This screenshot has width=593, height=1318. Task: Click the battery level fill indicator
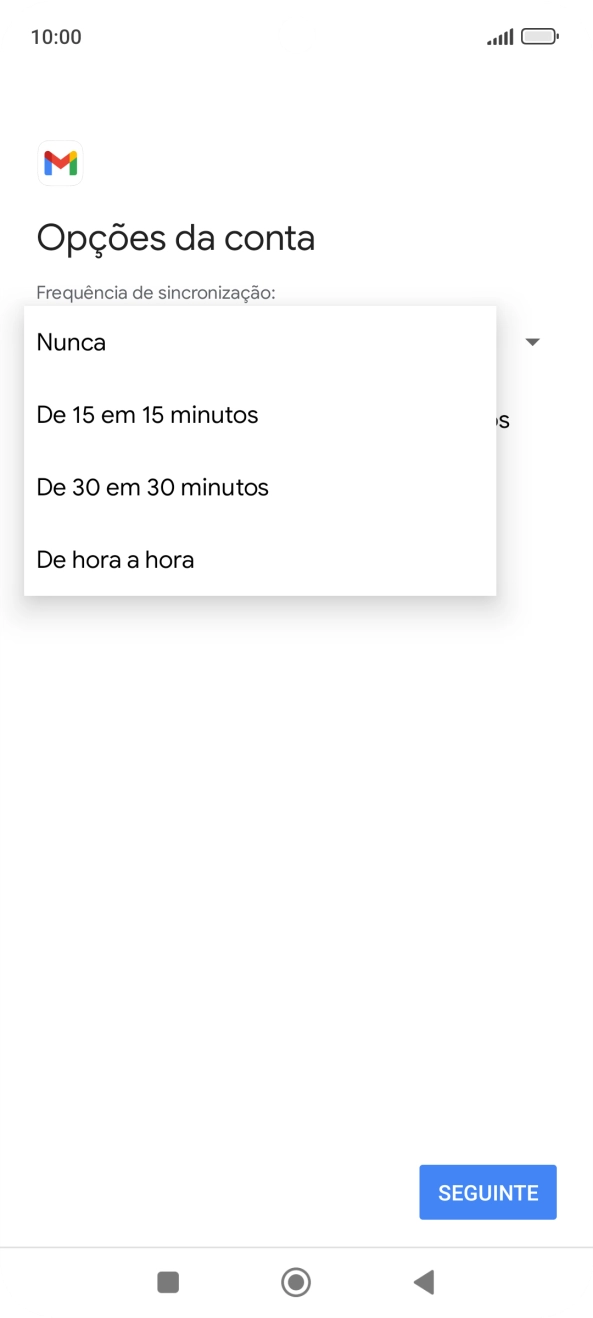click(538, 36)
